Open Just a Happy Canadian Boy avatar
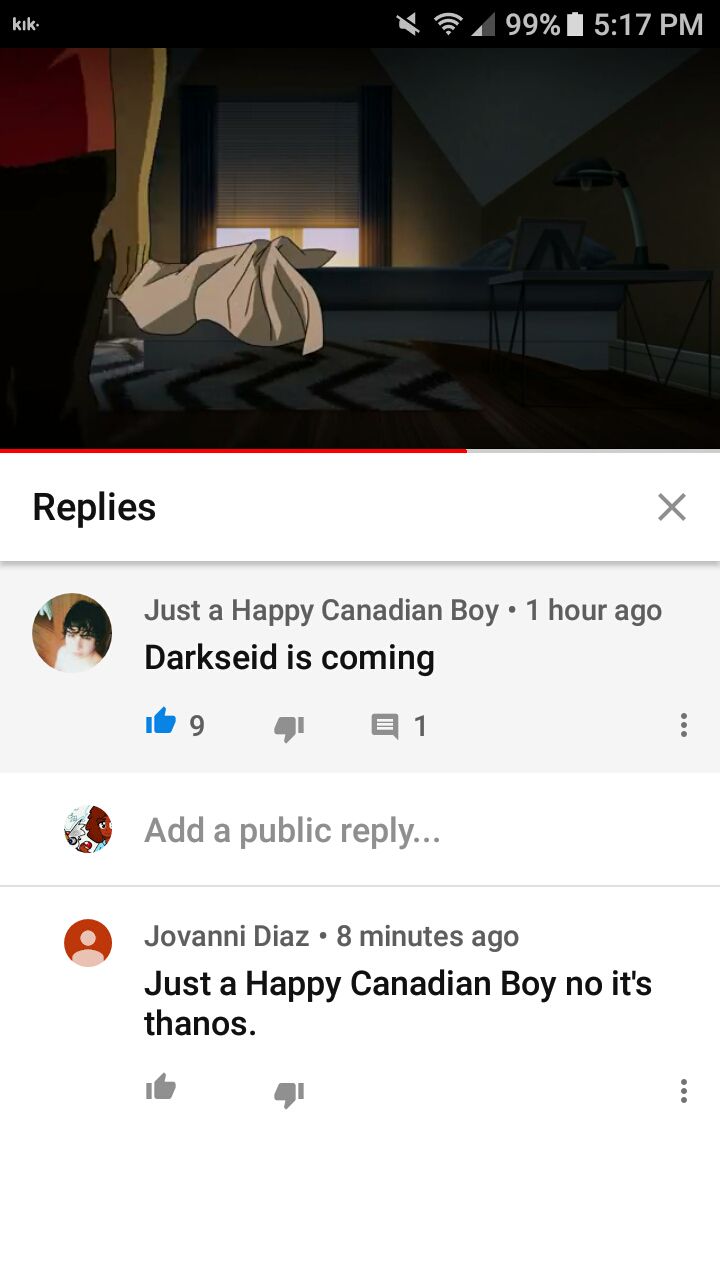The width and height of the screenshot is (720, 1280). [72, 633]
